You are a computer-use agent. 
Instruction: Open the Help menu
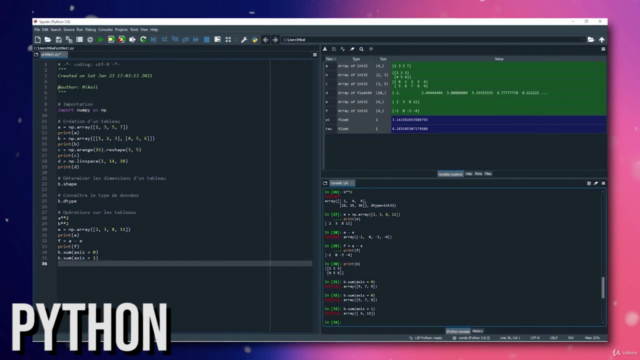(154, 30)
